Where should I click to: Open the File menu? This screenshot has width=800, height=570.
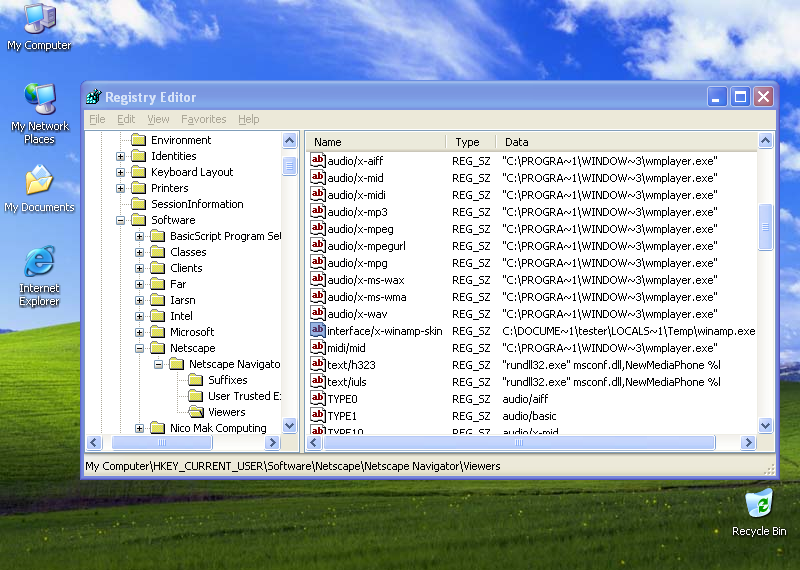pyautogui.click(x=97, y=119)
